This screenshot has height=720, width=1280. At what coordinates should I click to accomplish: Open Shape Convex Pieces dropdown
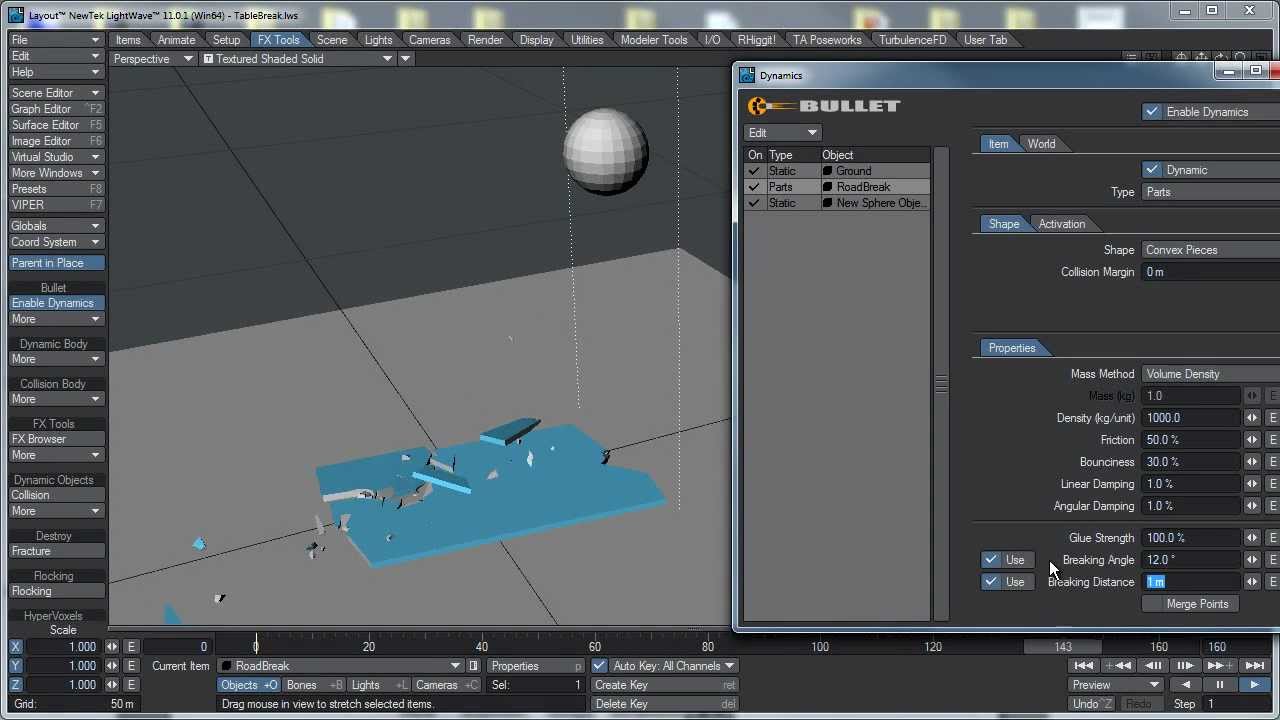click(1211, 250)
